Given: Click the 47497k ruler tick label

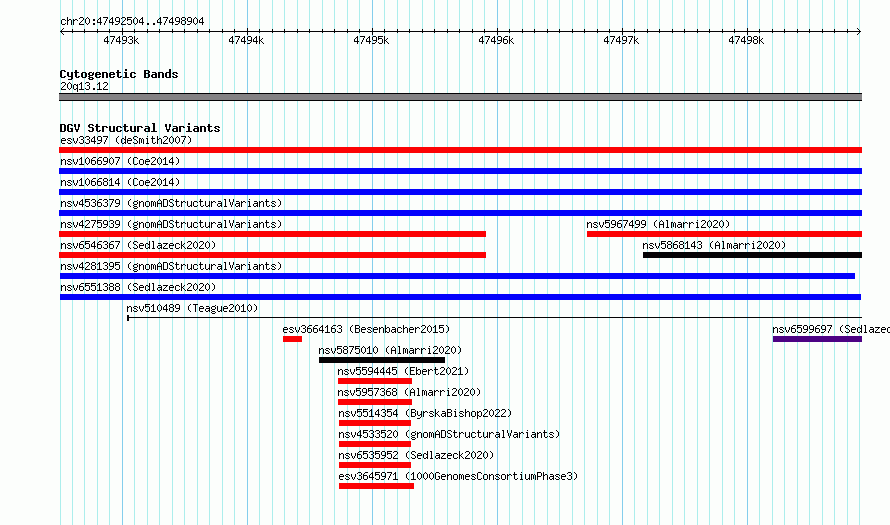Looking at the screenshot, I should (621, 40).
